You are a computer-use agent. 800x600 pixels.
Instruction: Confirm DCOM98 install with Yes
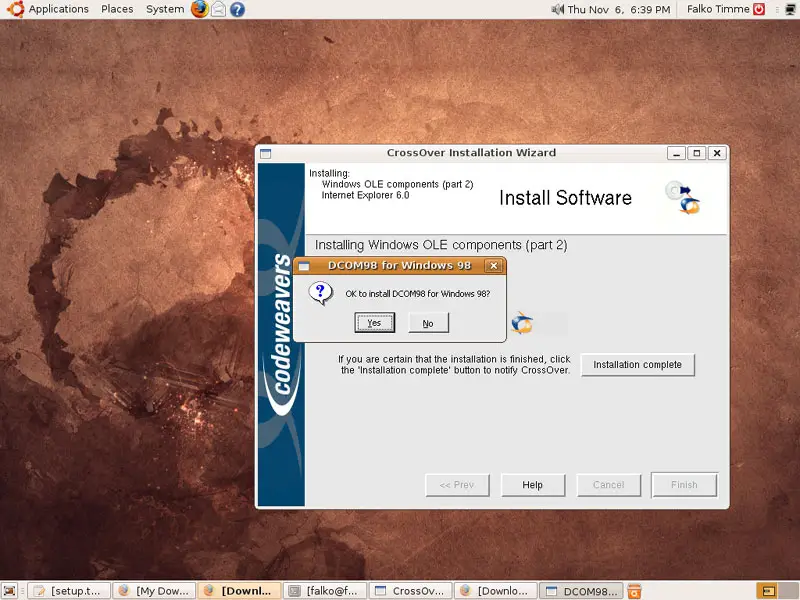coord(374,323)
